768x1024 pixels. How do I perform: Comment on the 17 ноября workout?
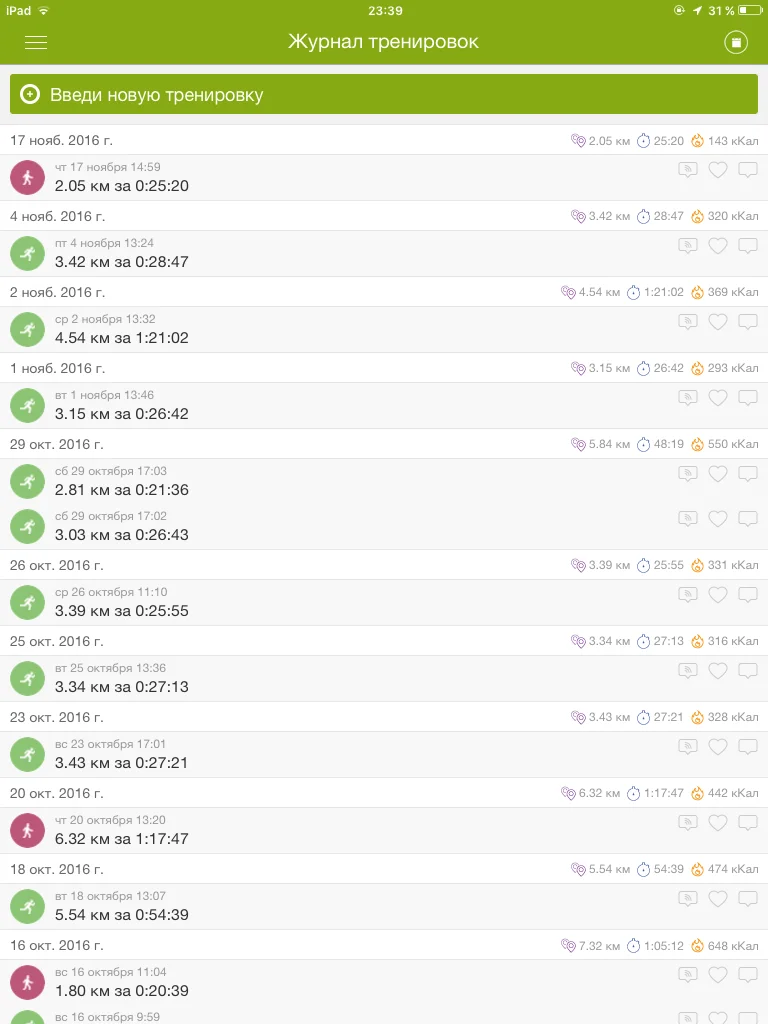[x=747, y=170]
